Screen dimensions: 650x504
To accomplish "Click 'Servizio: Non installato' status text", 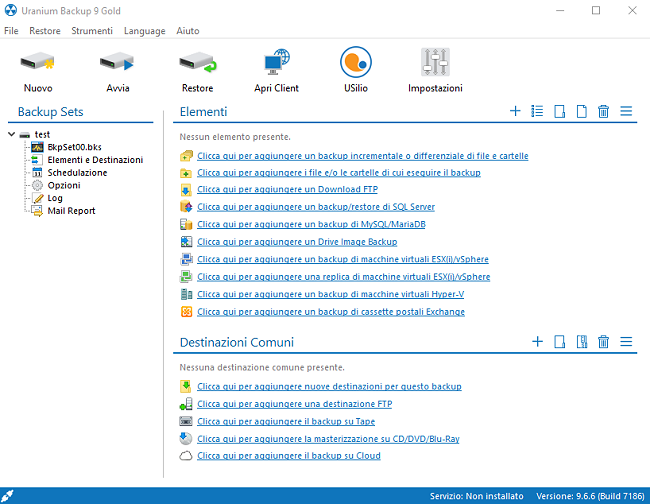I will coord(476,496).
